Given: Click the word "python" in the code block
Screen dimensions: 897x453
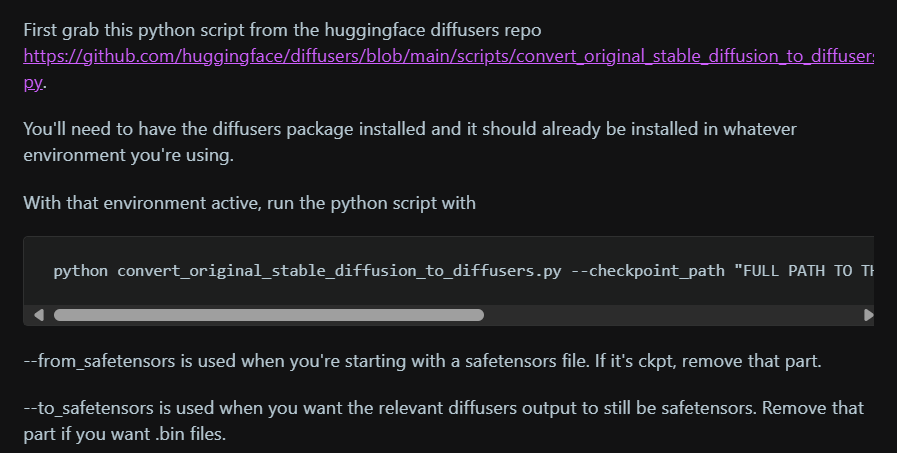Looking at the screenshot, I should point(81,271).
